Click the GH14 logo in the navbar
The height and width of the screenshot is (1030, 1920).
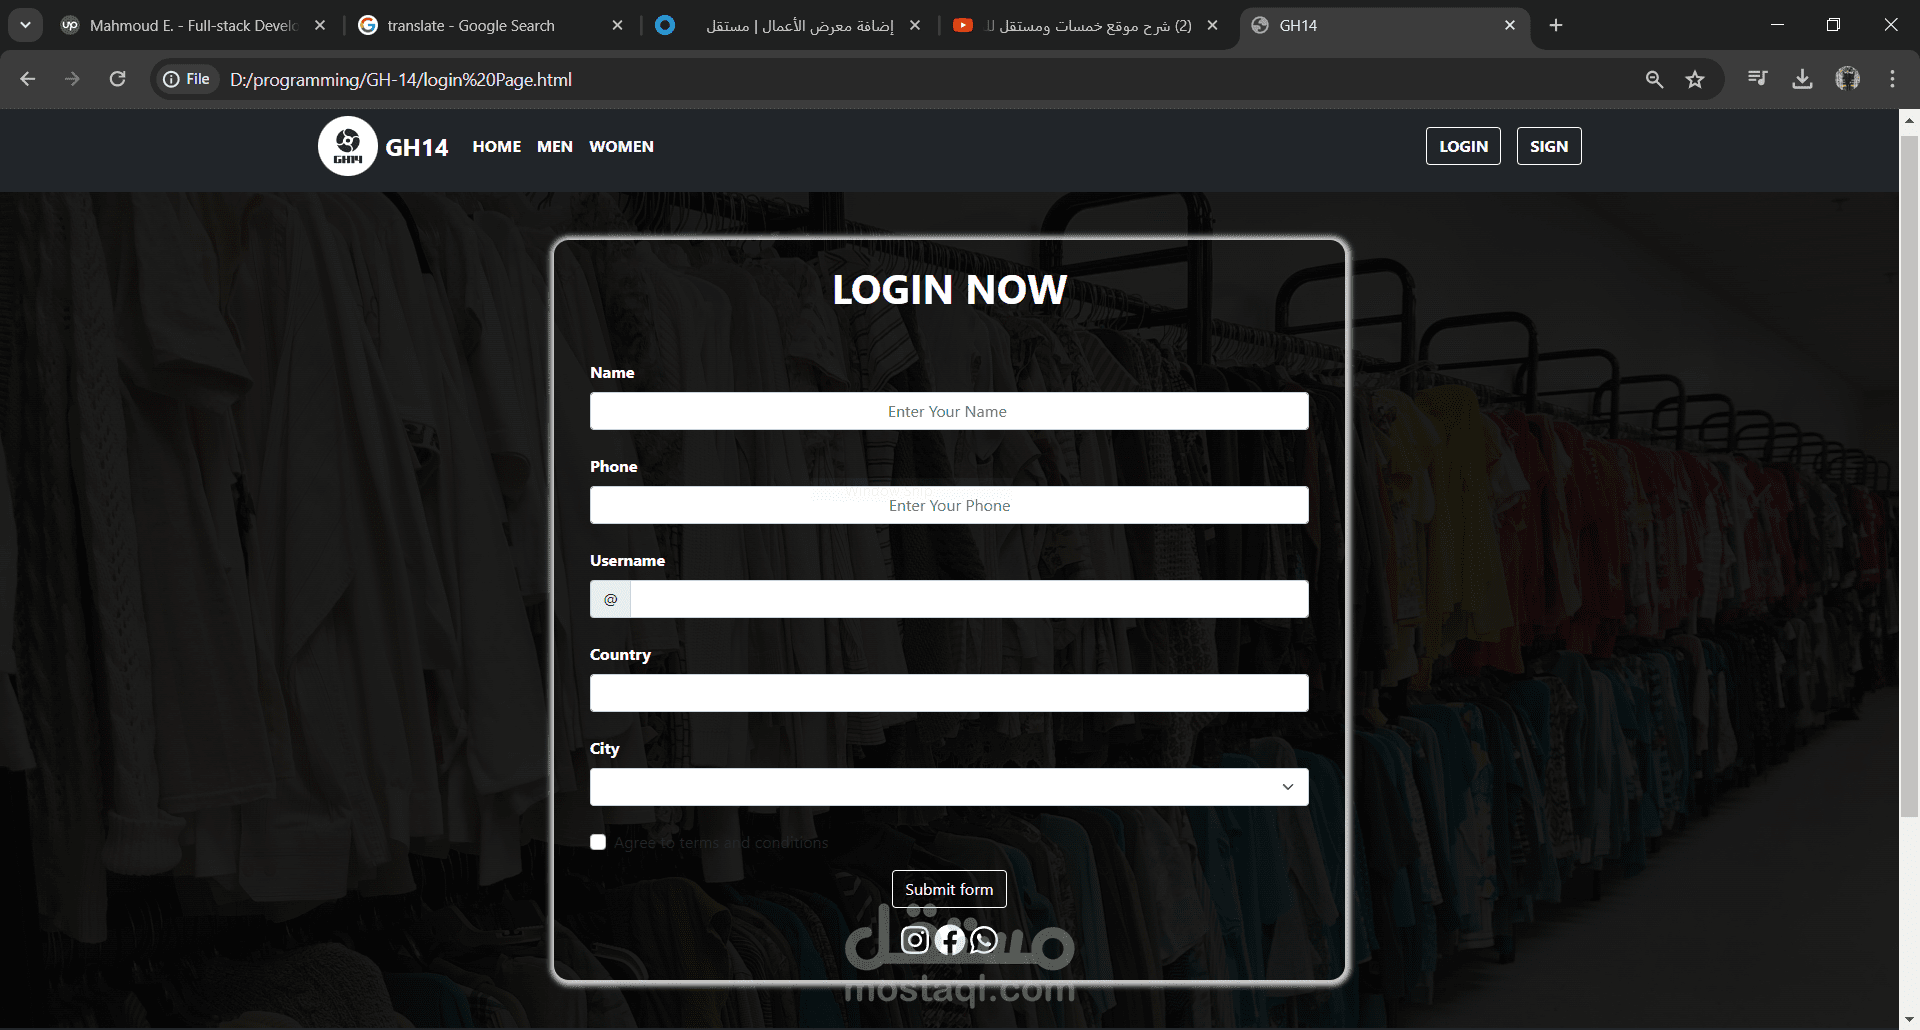(348, 145)
